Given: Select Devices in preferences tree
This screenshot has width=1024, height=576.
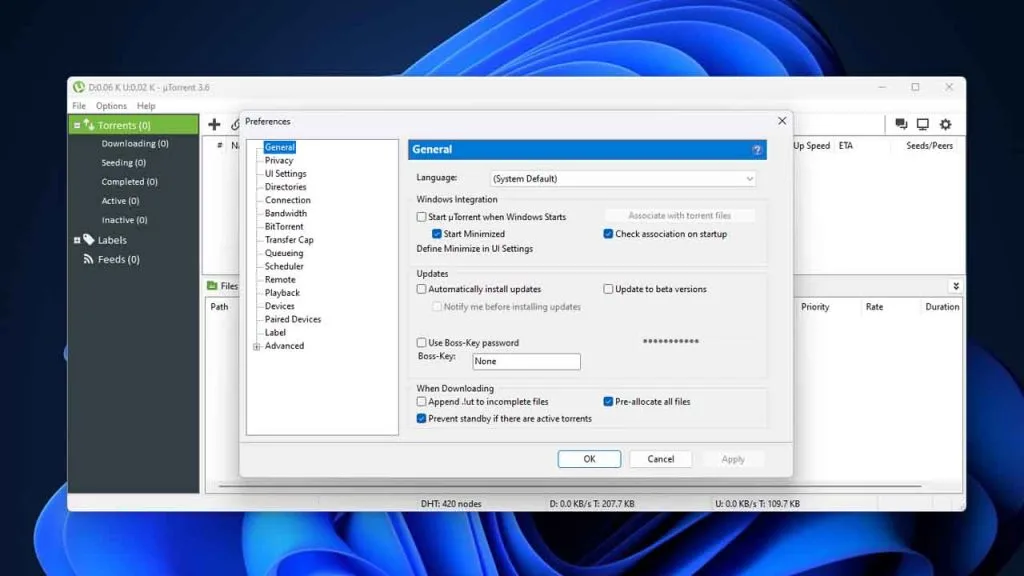Looking at the screenshot, I should point(280,306).
